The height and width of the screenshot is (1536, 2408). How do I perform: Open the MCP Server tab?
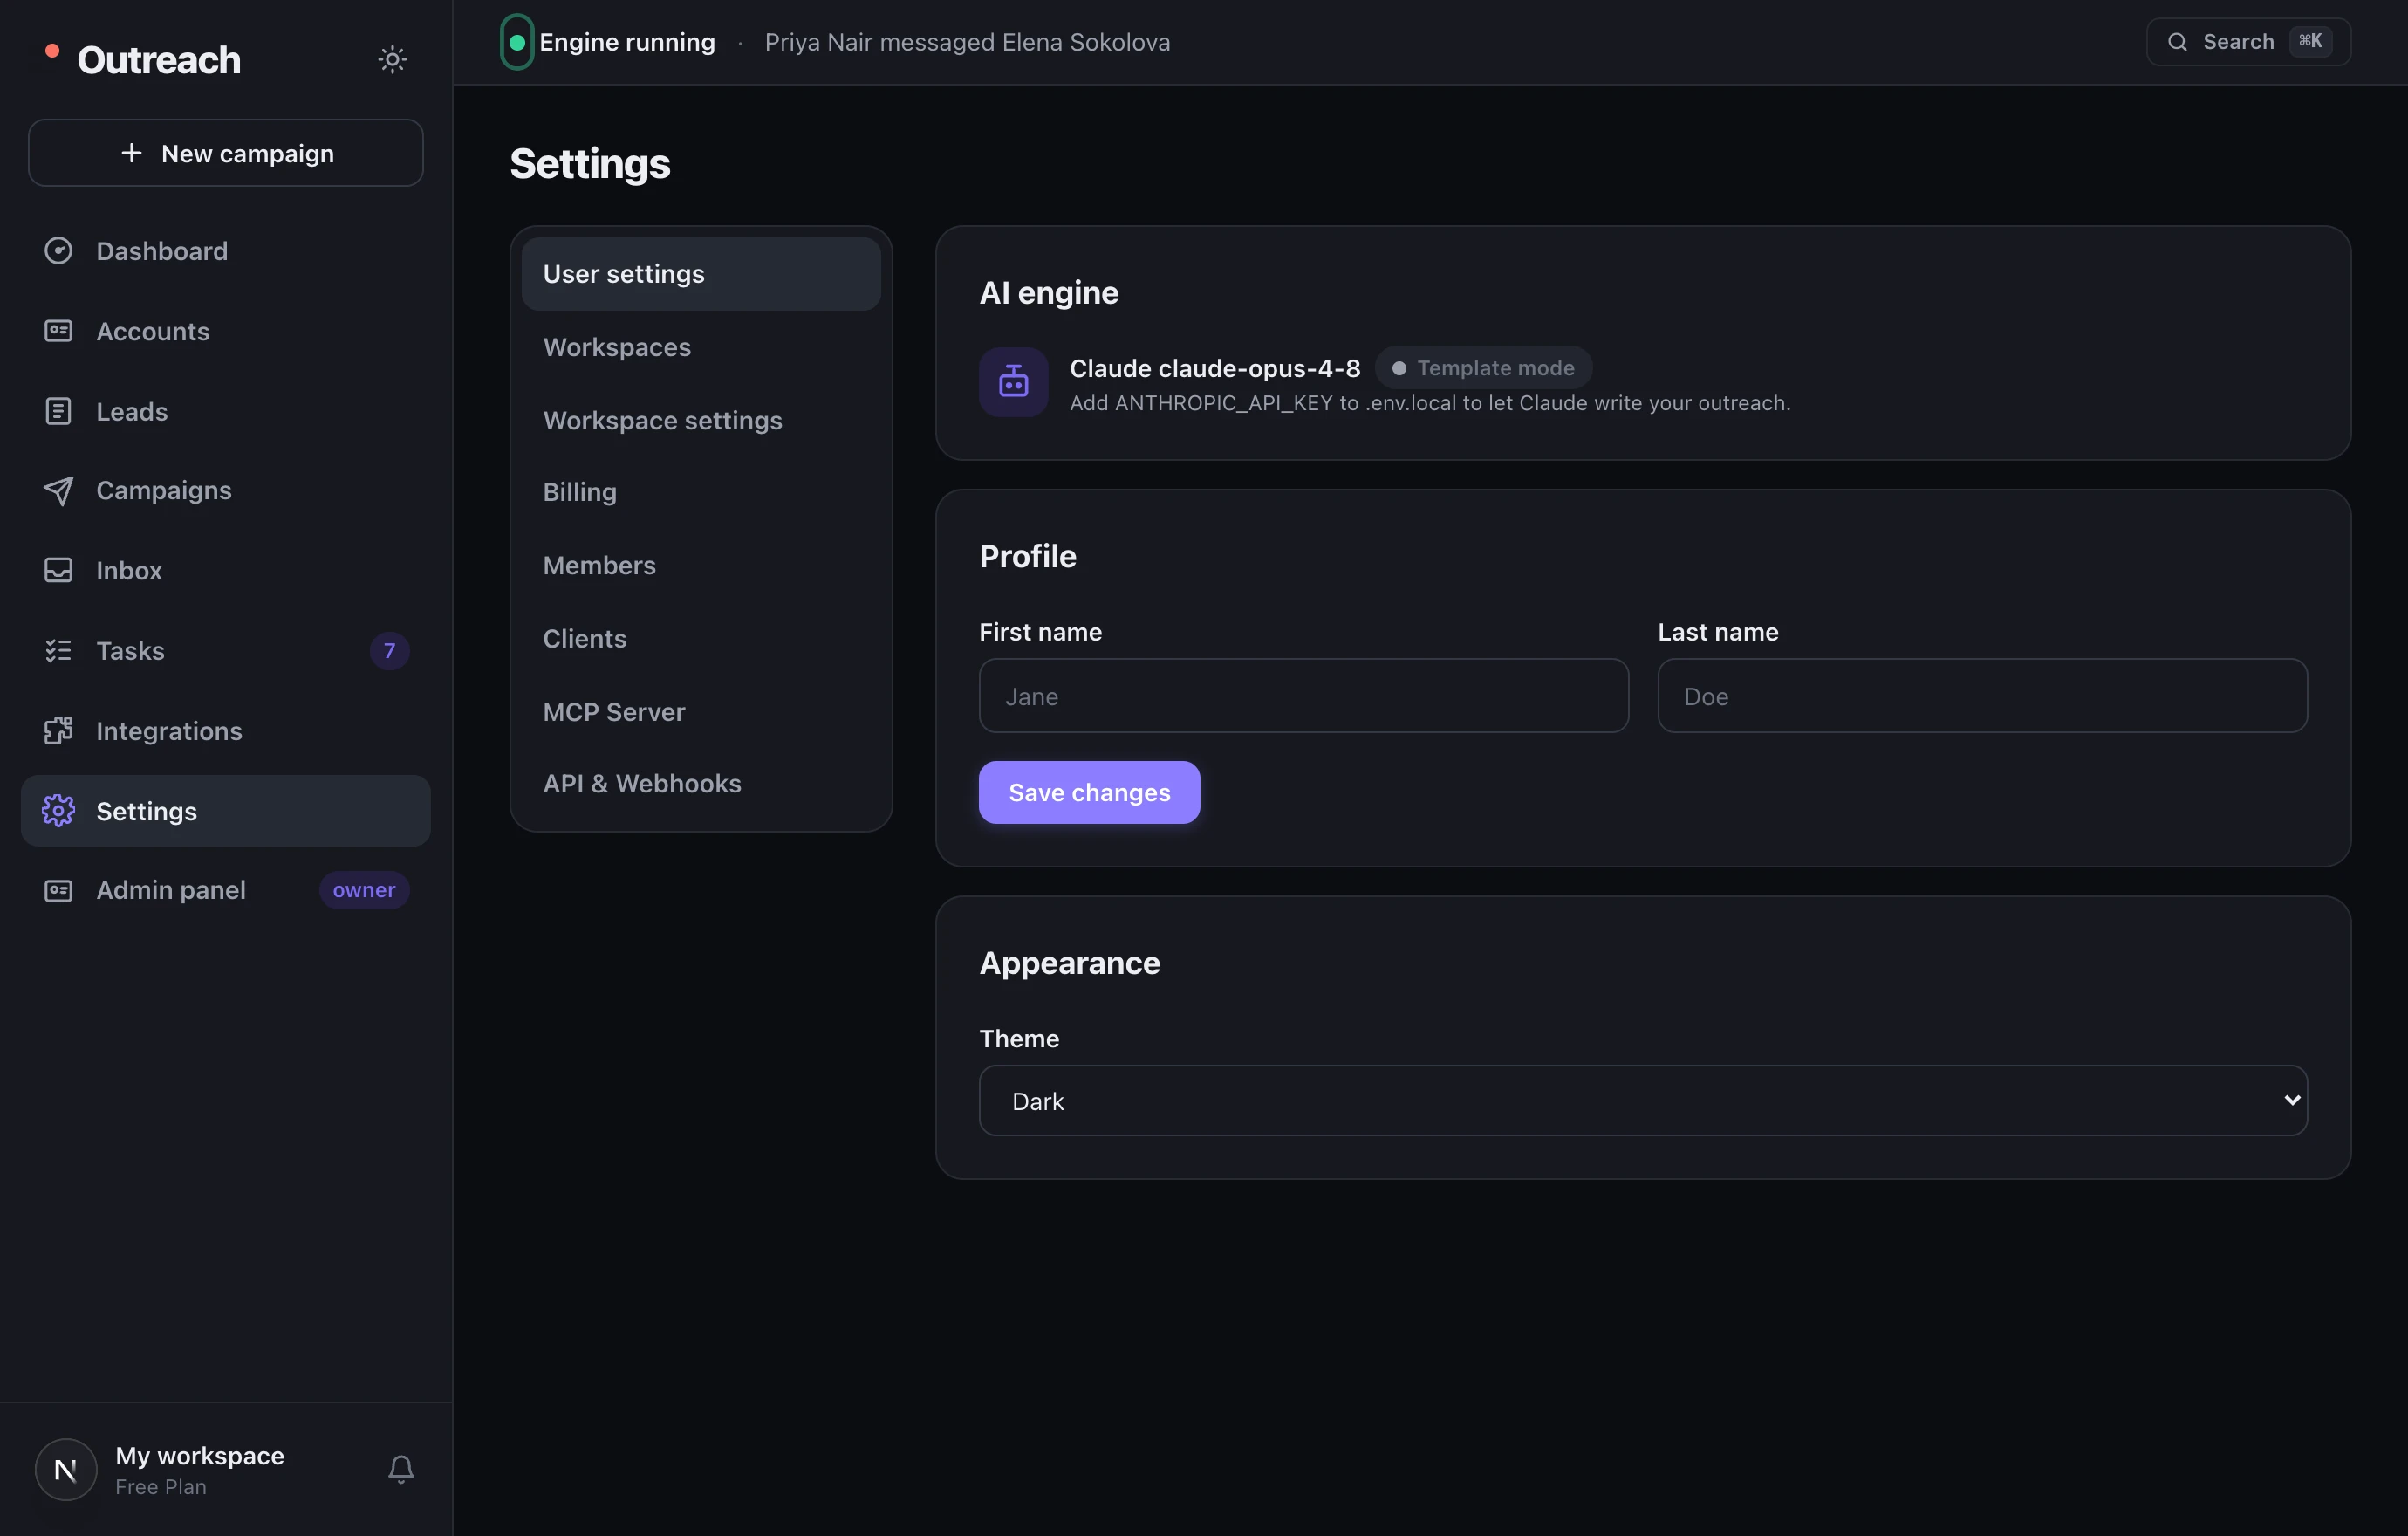[701, 712]
